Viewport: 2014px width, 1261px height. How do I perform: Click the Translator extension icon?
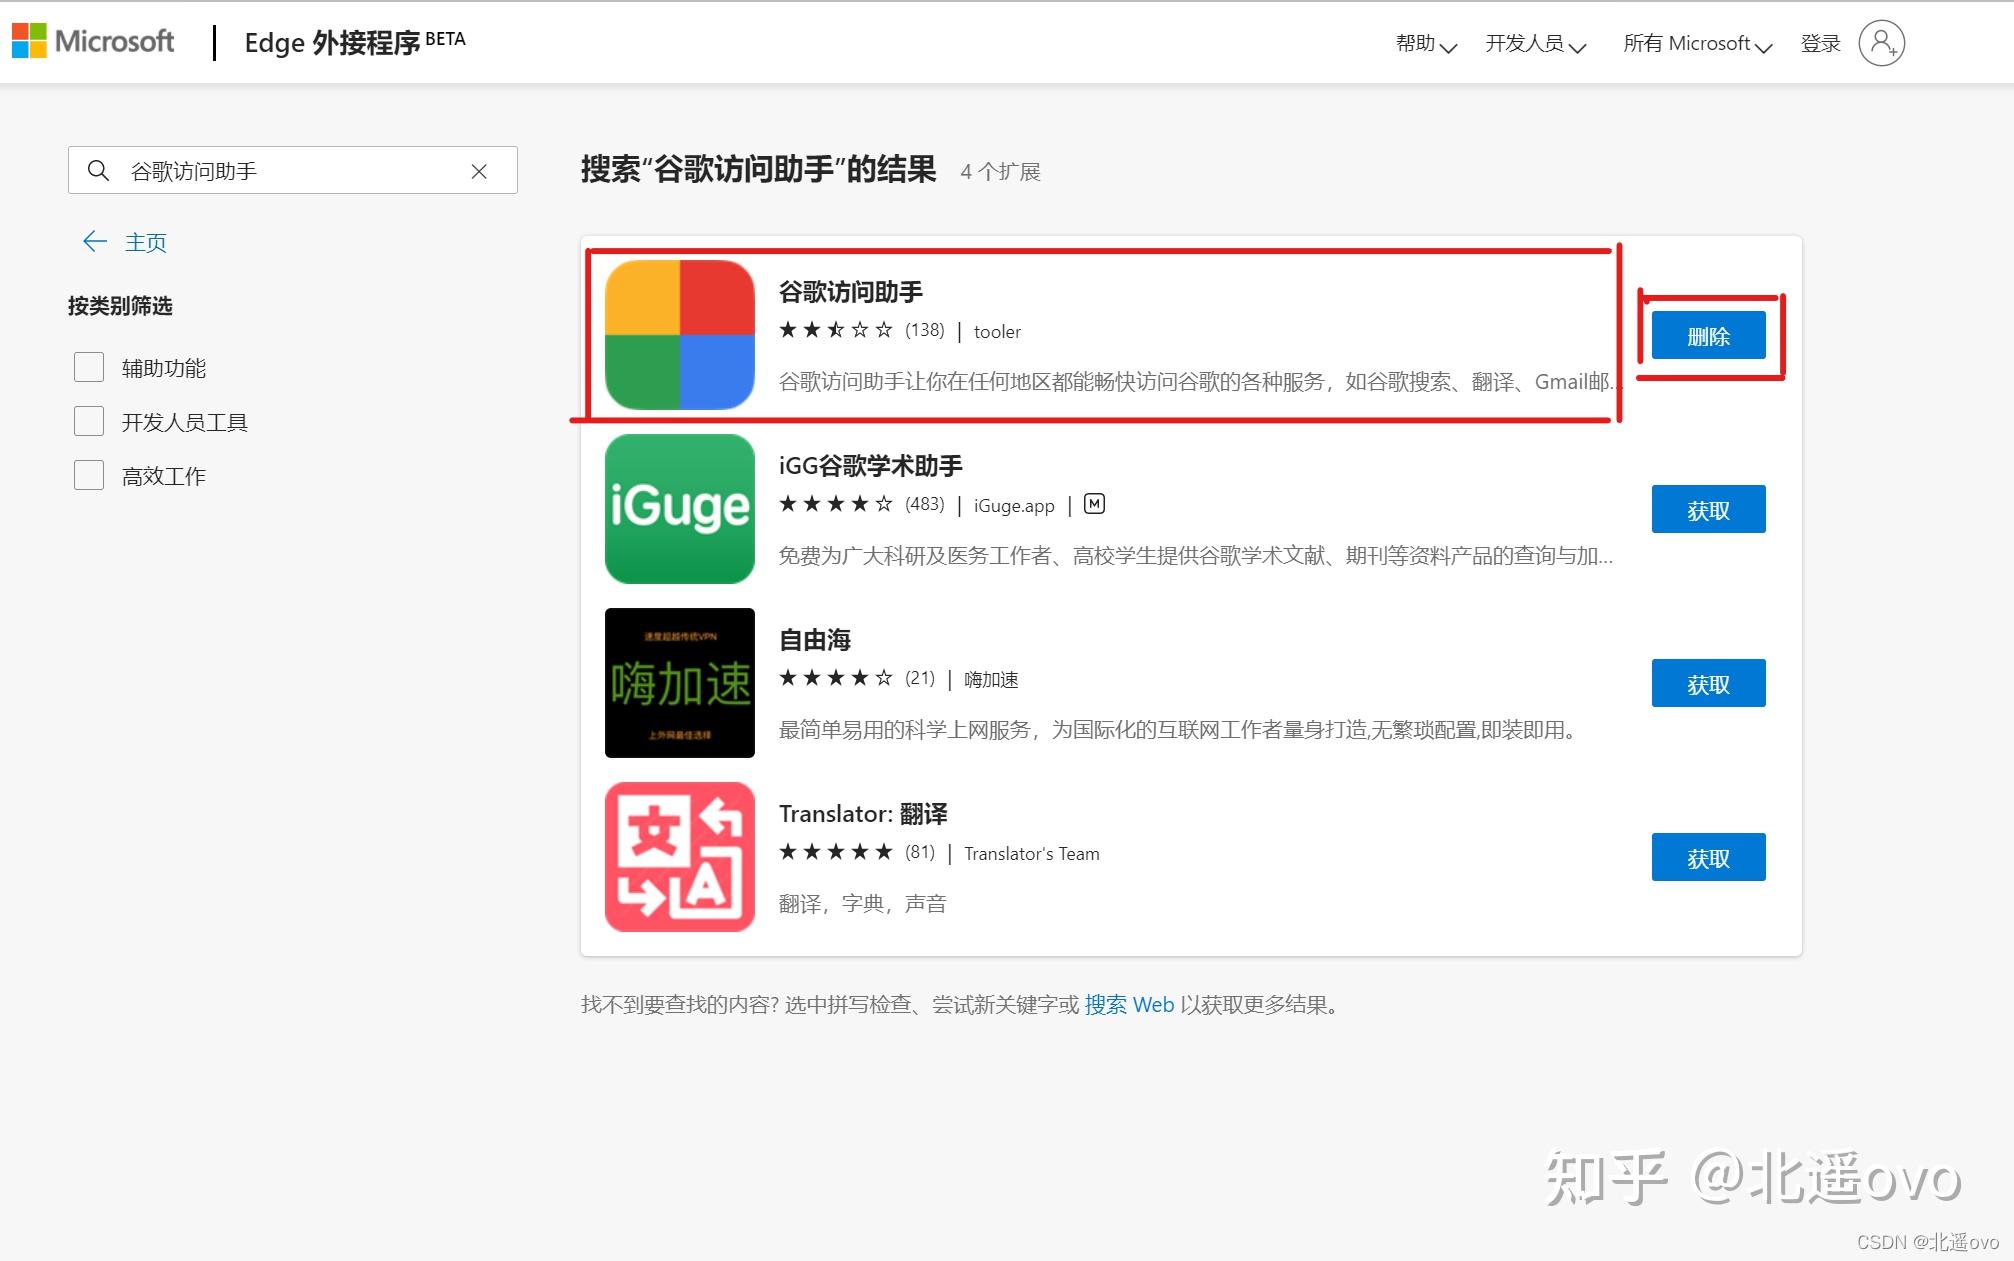point(680,857)
